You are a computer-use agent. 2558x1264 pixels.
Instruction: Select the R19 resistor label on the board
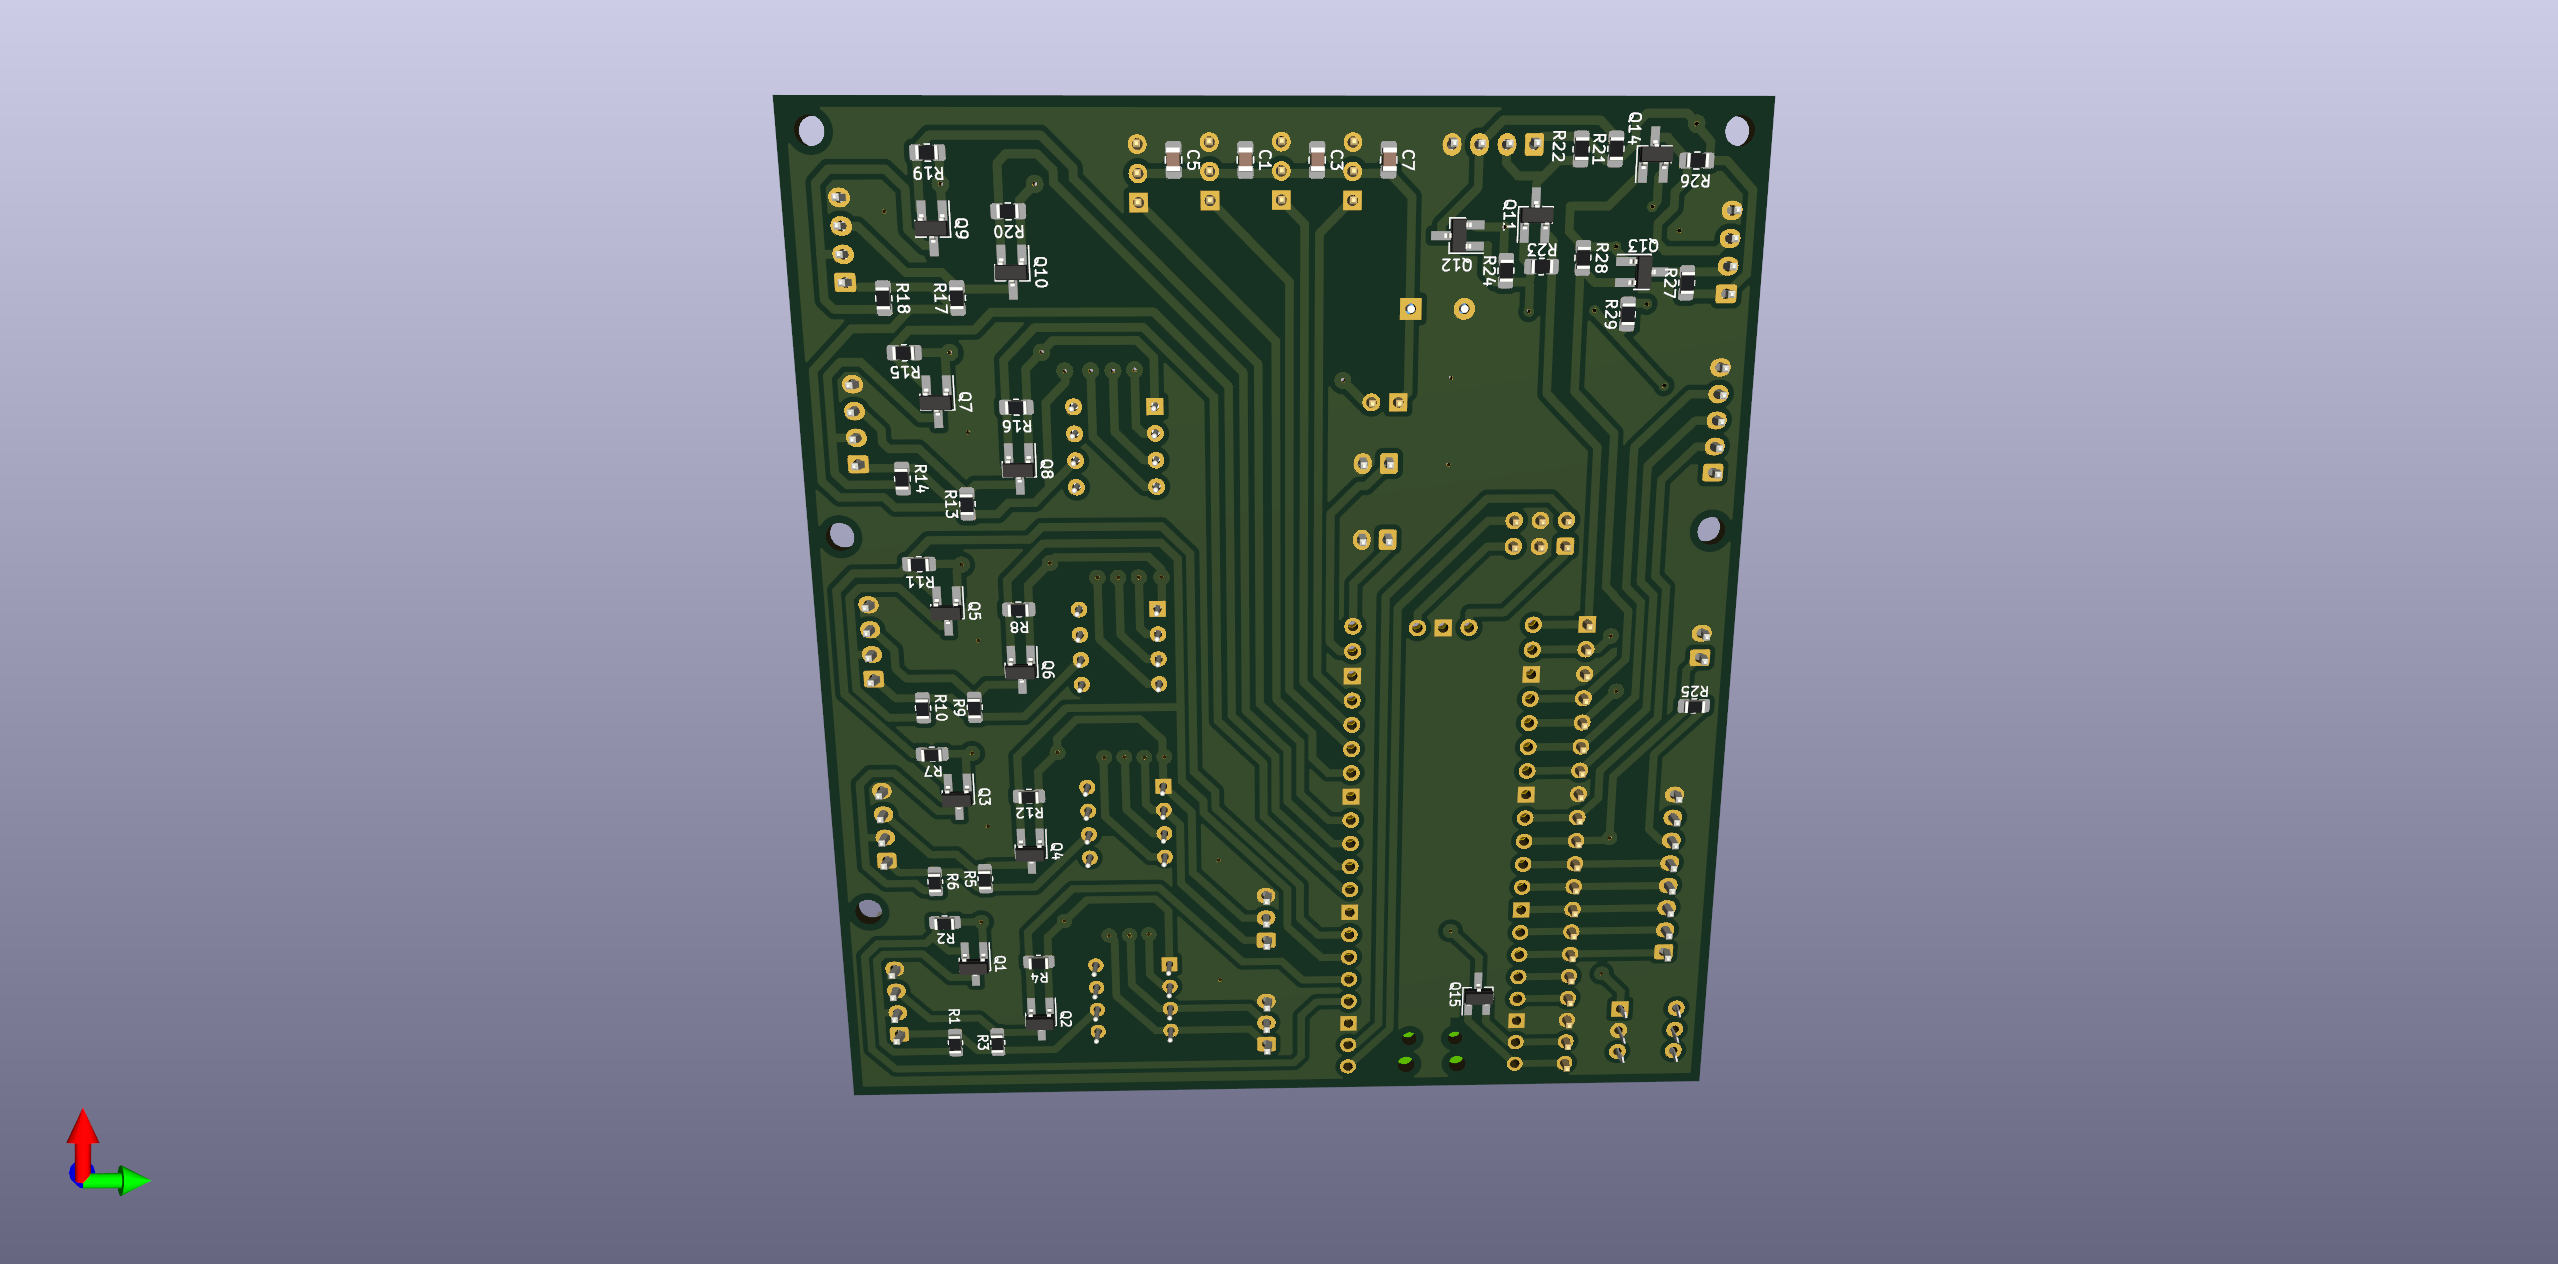(x=928, y=173)
